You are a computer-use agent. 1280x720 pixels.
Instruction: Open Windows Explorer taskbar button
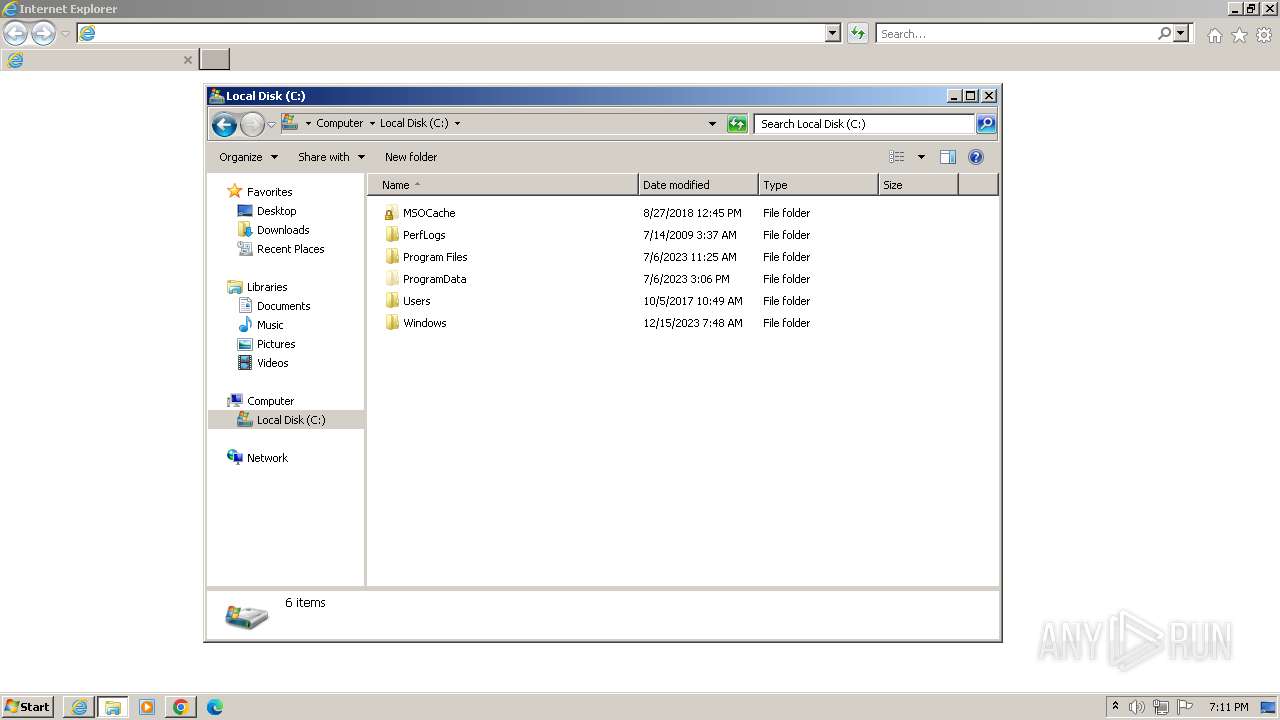(x=113, y=707)
